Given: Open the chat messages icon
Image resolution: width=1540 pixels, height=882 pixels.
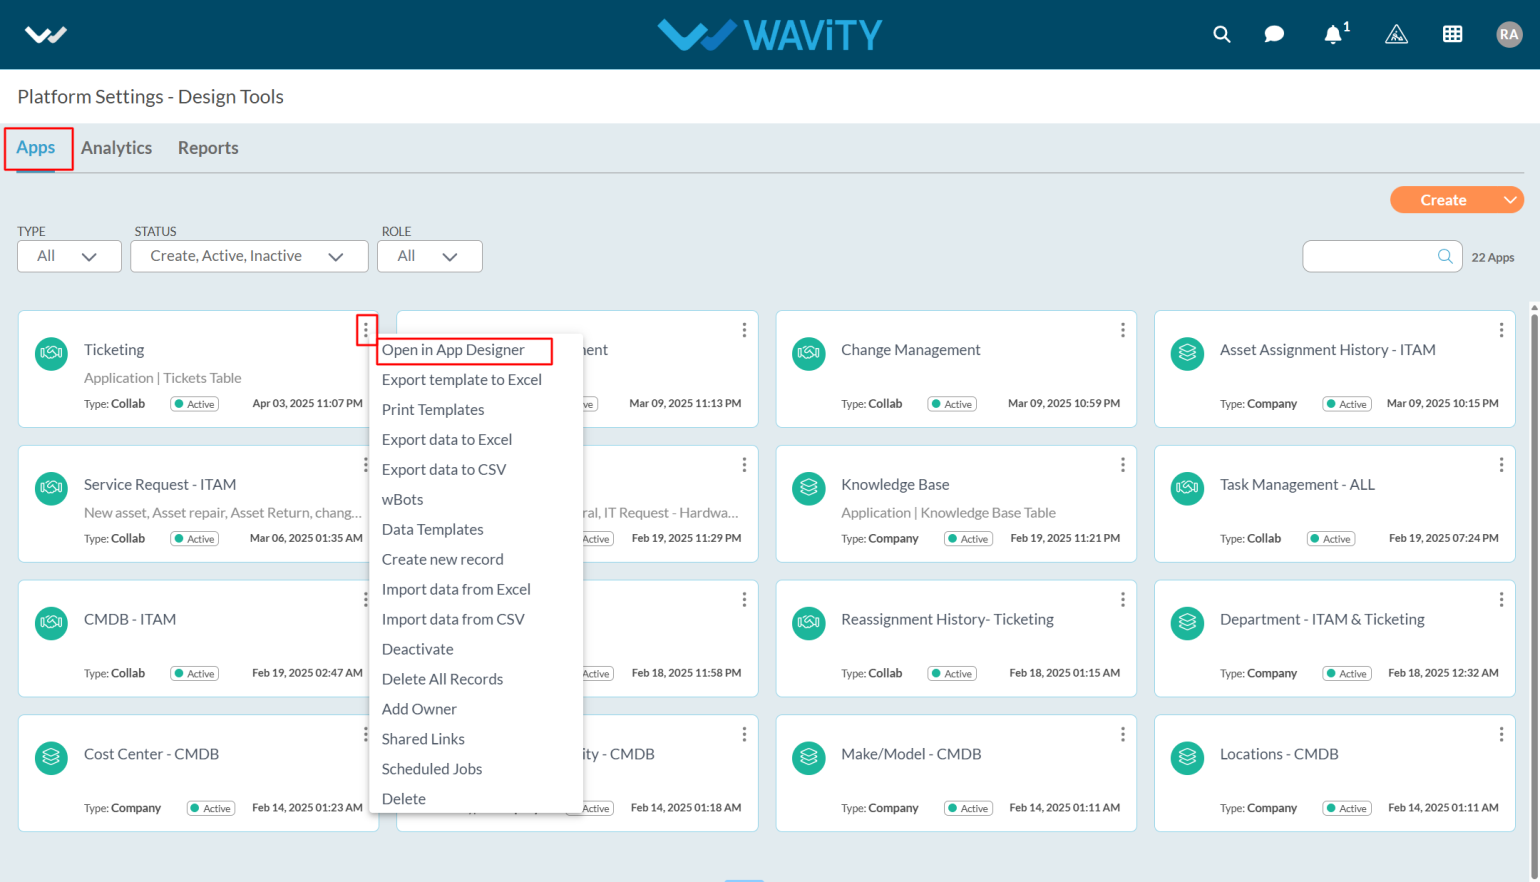Looking at the screenshot, I should [1274, 34].
